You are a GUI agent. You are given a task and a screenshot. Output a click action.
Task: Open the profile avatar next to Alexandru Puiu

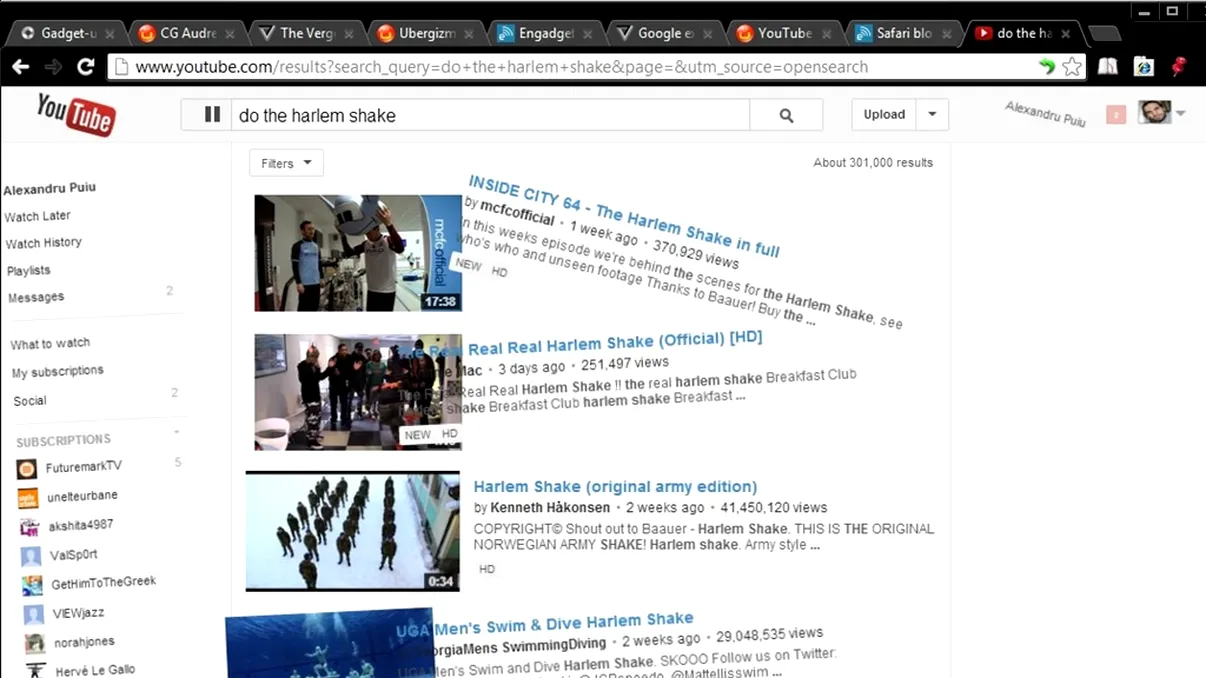[1154, 111]
